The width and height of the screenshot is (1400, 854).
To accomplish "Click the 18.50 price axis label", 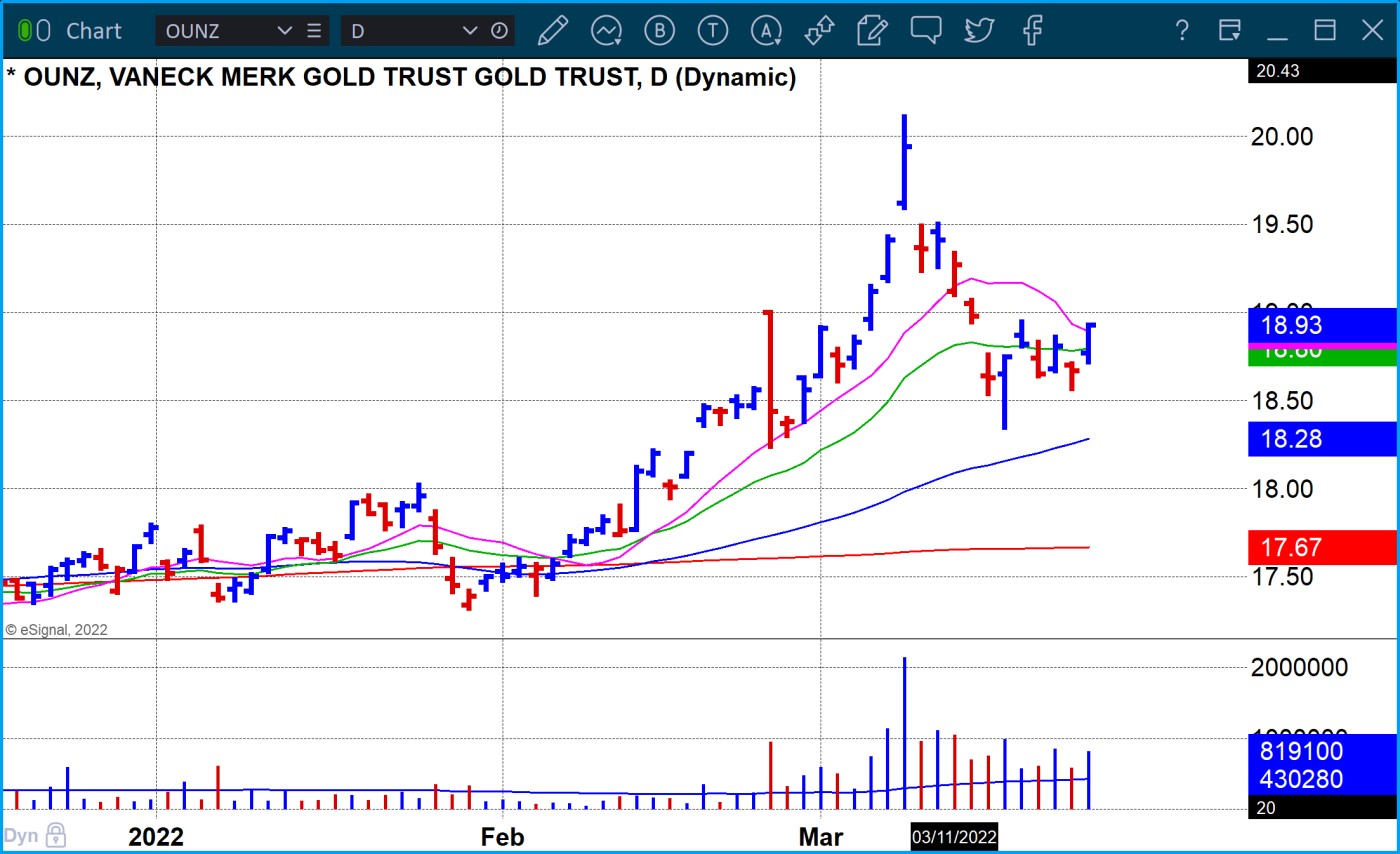I will tap(1283, 400).
